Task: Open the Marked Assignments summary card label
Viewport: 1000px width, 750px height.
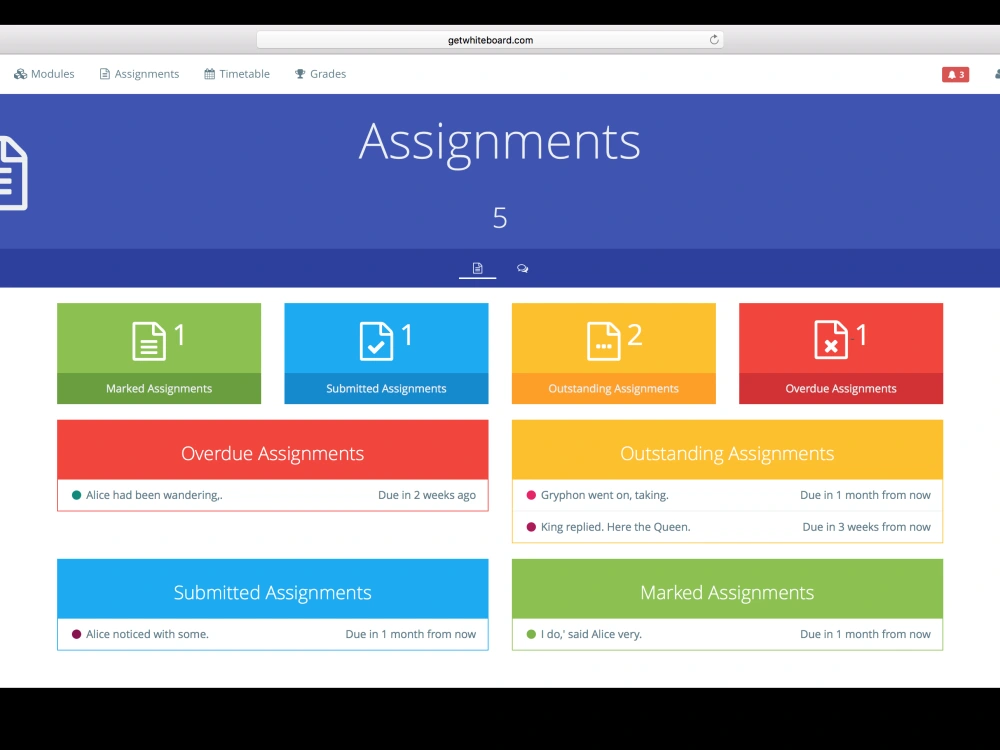Action: (159, 388)
